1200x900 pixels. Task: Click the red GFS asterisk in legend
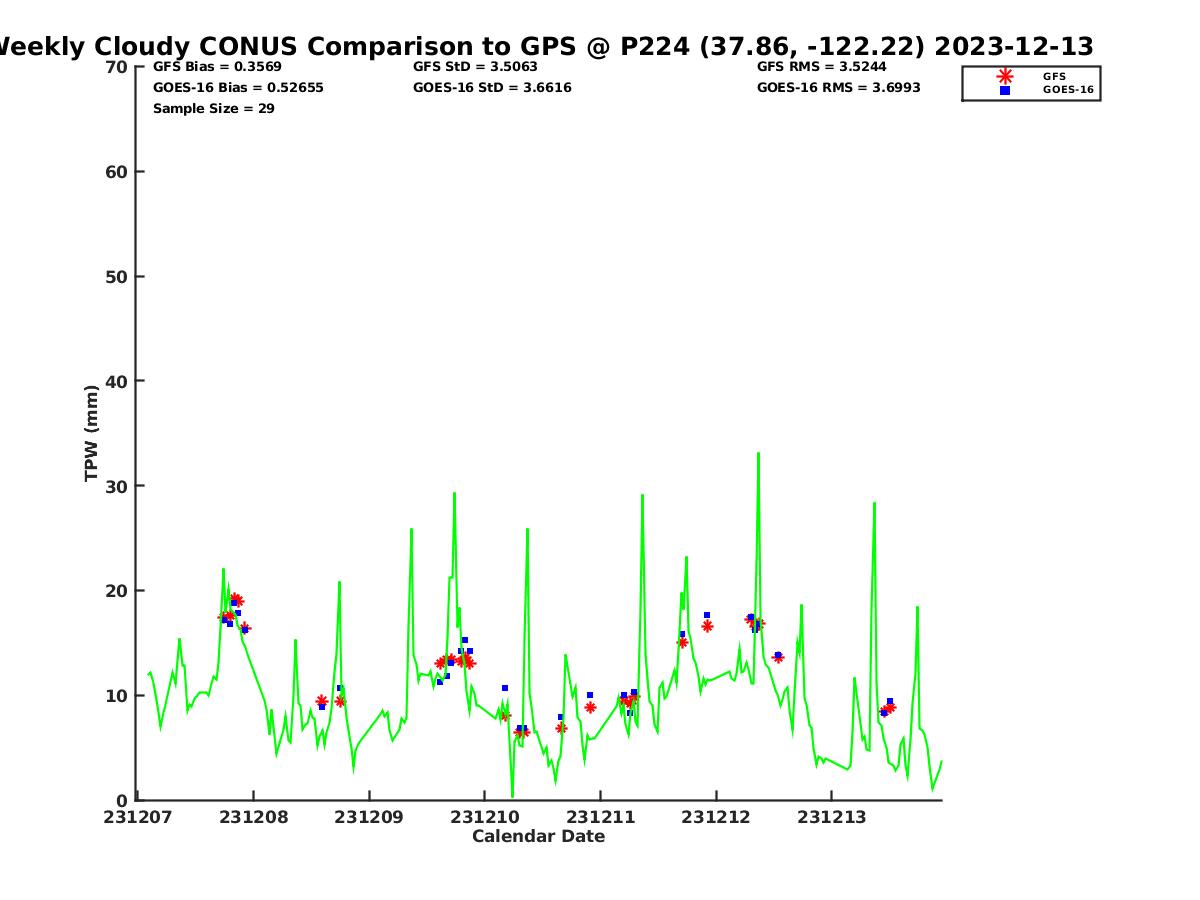pyautogui.click(x=1005, y=76)
